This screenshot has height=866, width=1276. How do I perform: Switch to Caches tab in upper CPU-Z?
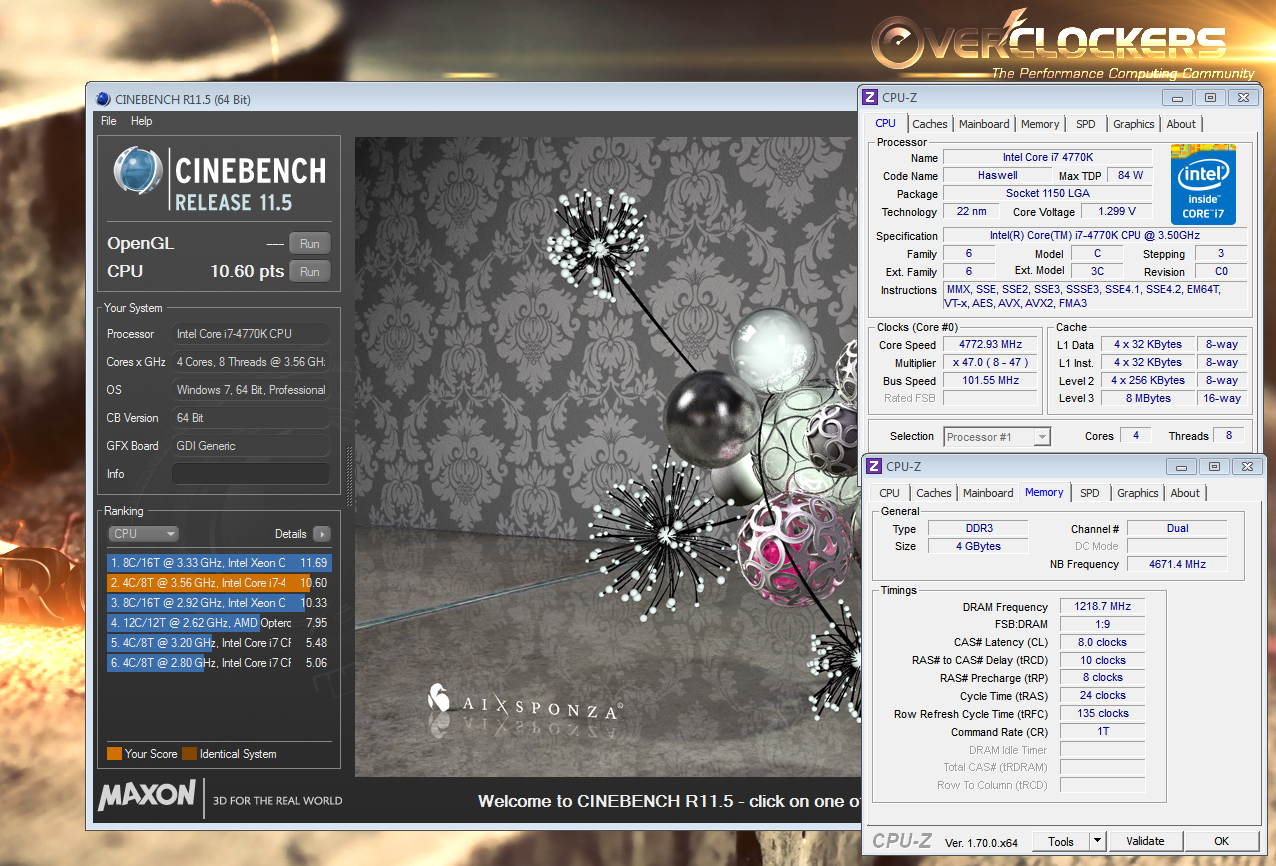[x=929, y=124]
